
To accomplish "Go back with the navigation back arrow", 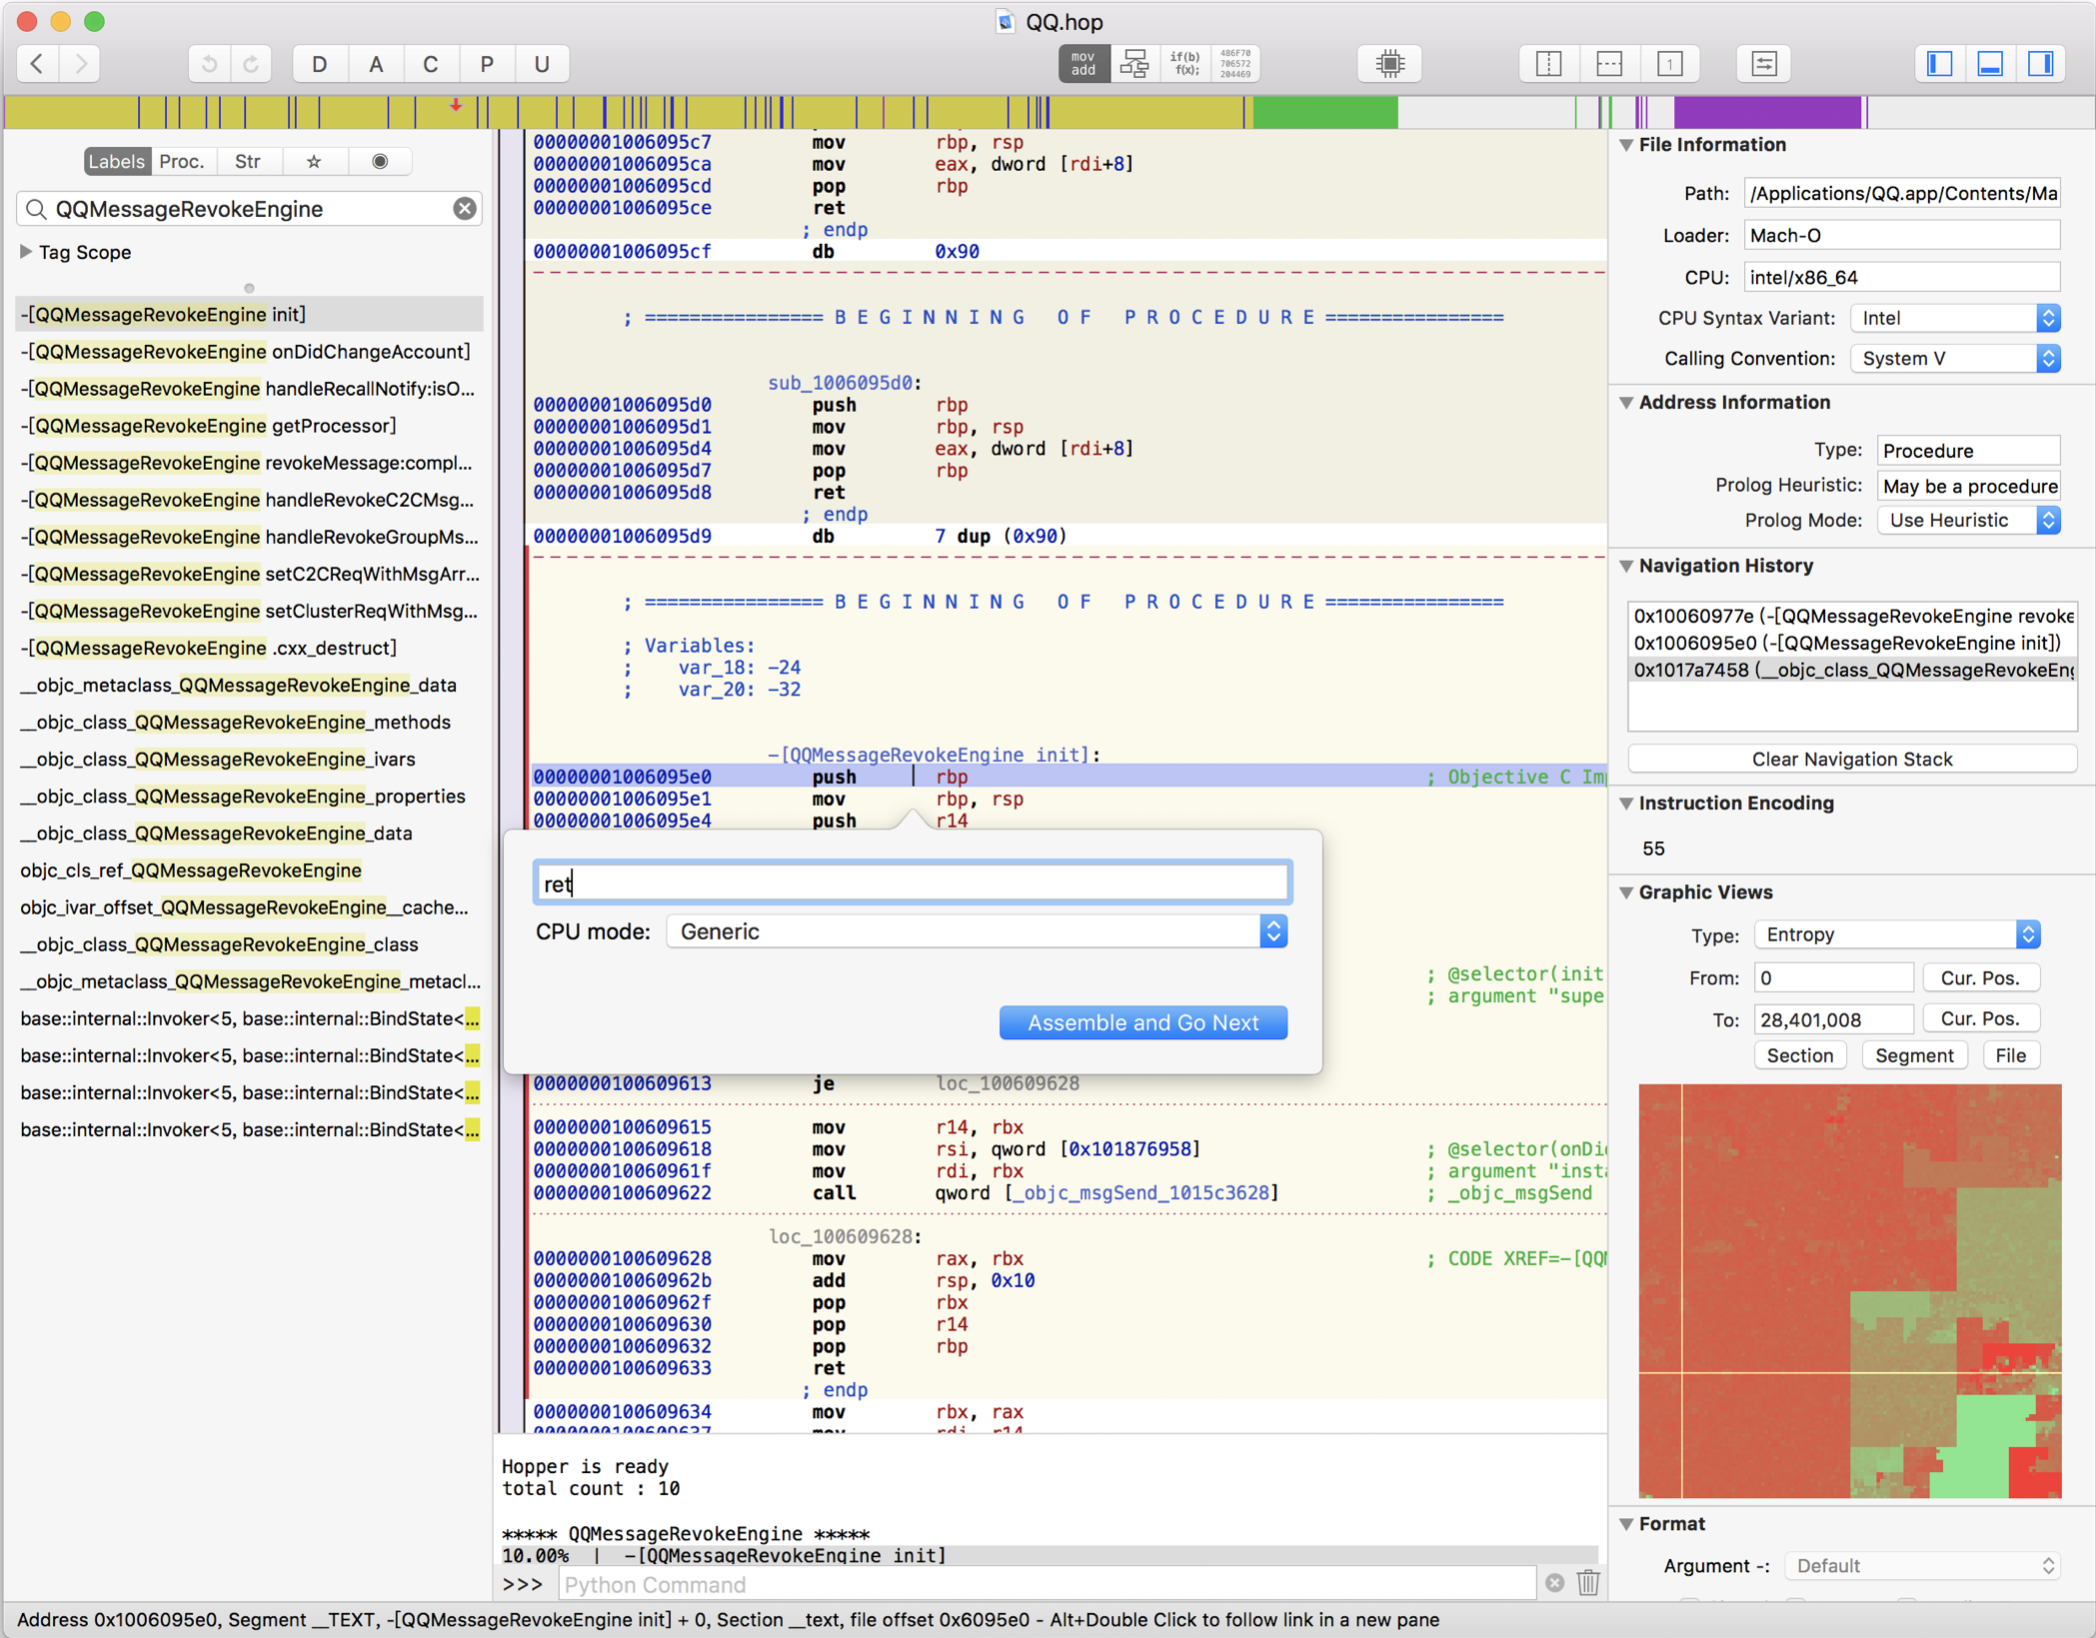I will click(37, 64).
